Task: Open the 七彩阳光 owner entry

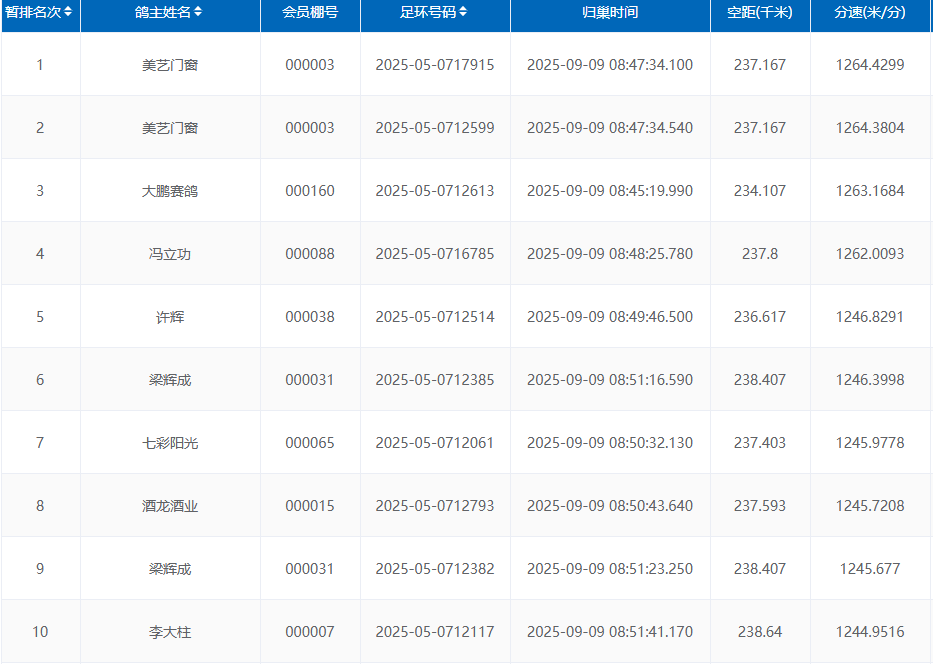Action: pos(170,443)
